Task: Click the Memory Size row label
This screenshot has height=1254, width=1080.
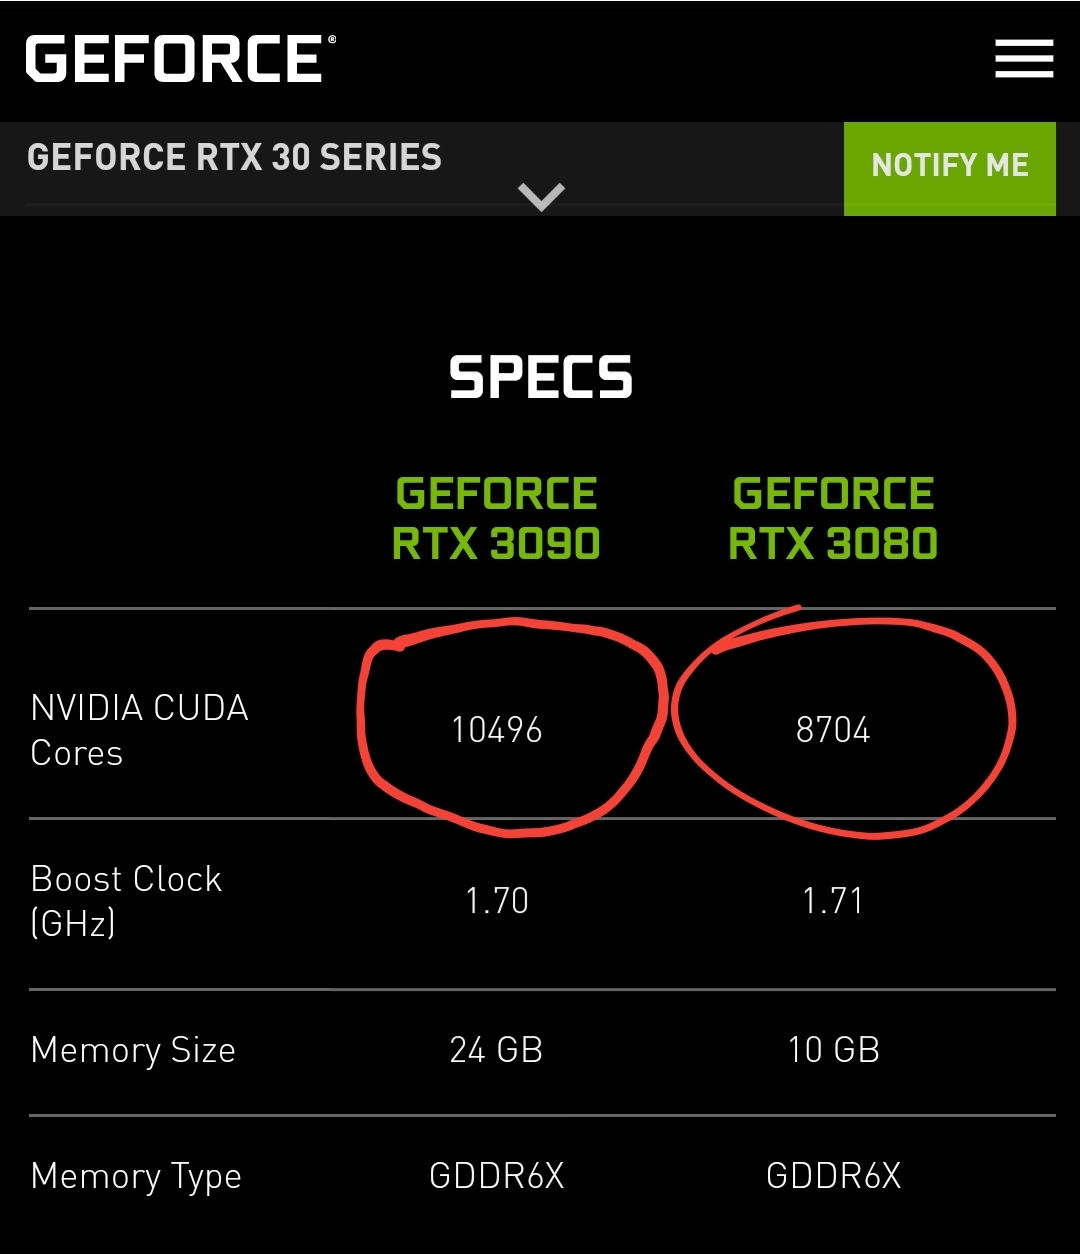Action: coord(133,1051)
